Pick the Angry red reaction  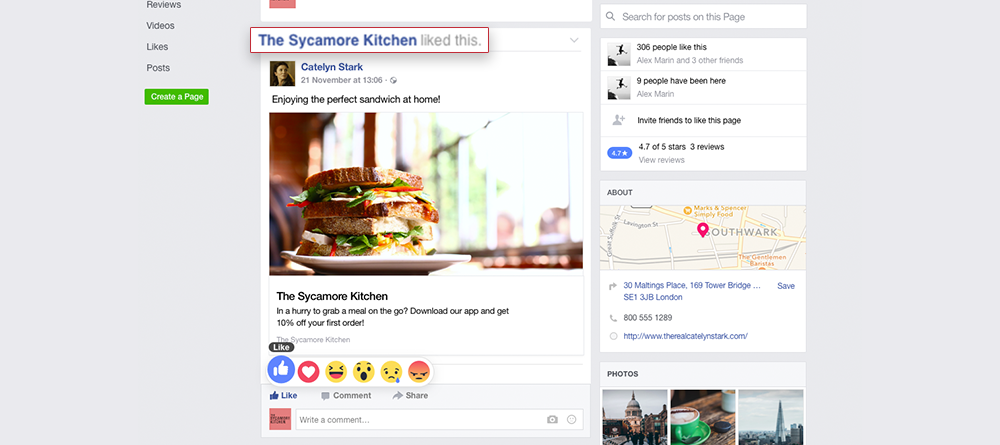pos(418,372)
